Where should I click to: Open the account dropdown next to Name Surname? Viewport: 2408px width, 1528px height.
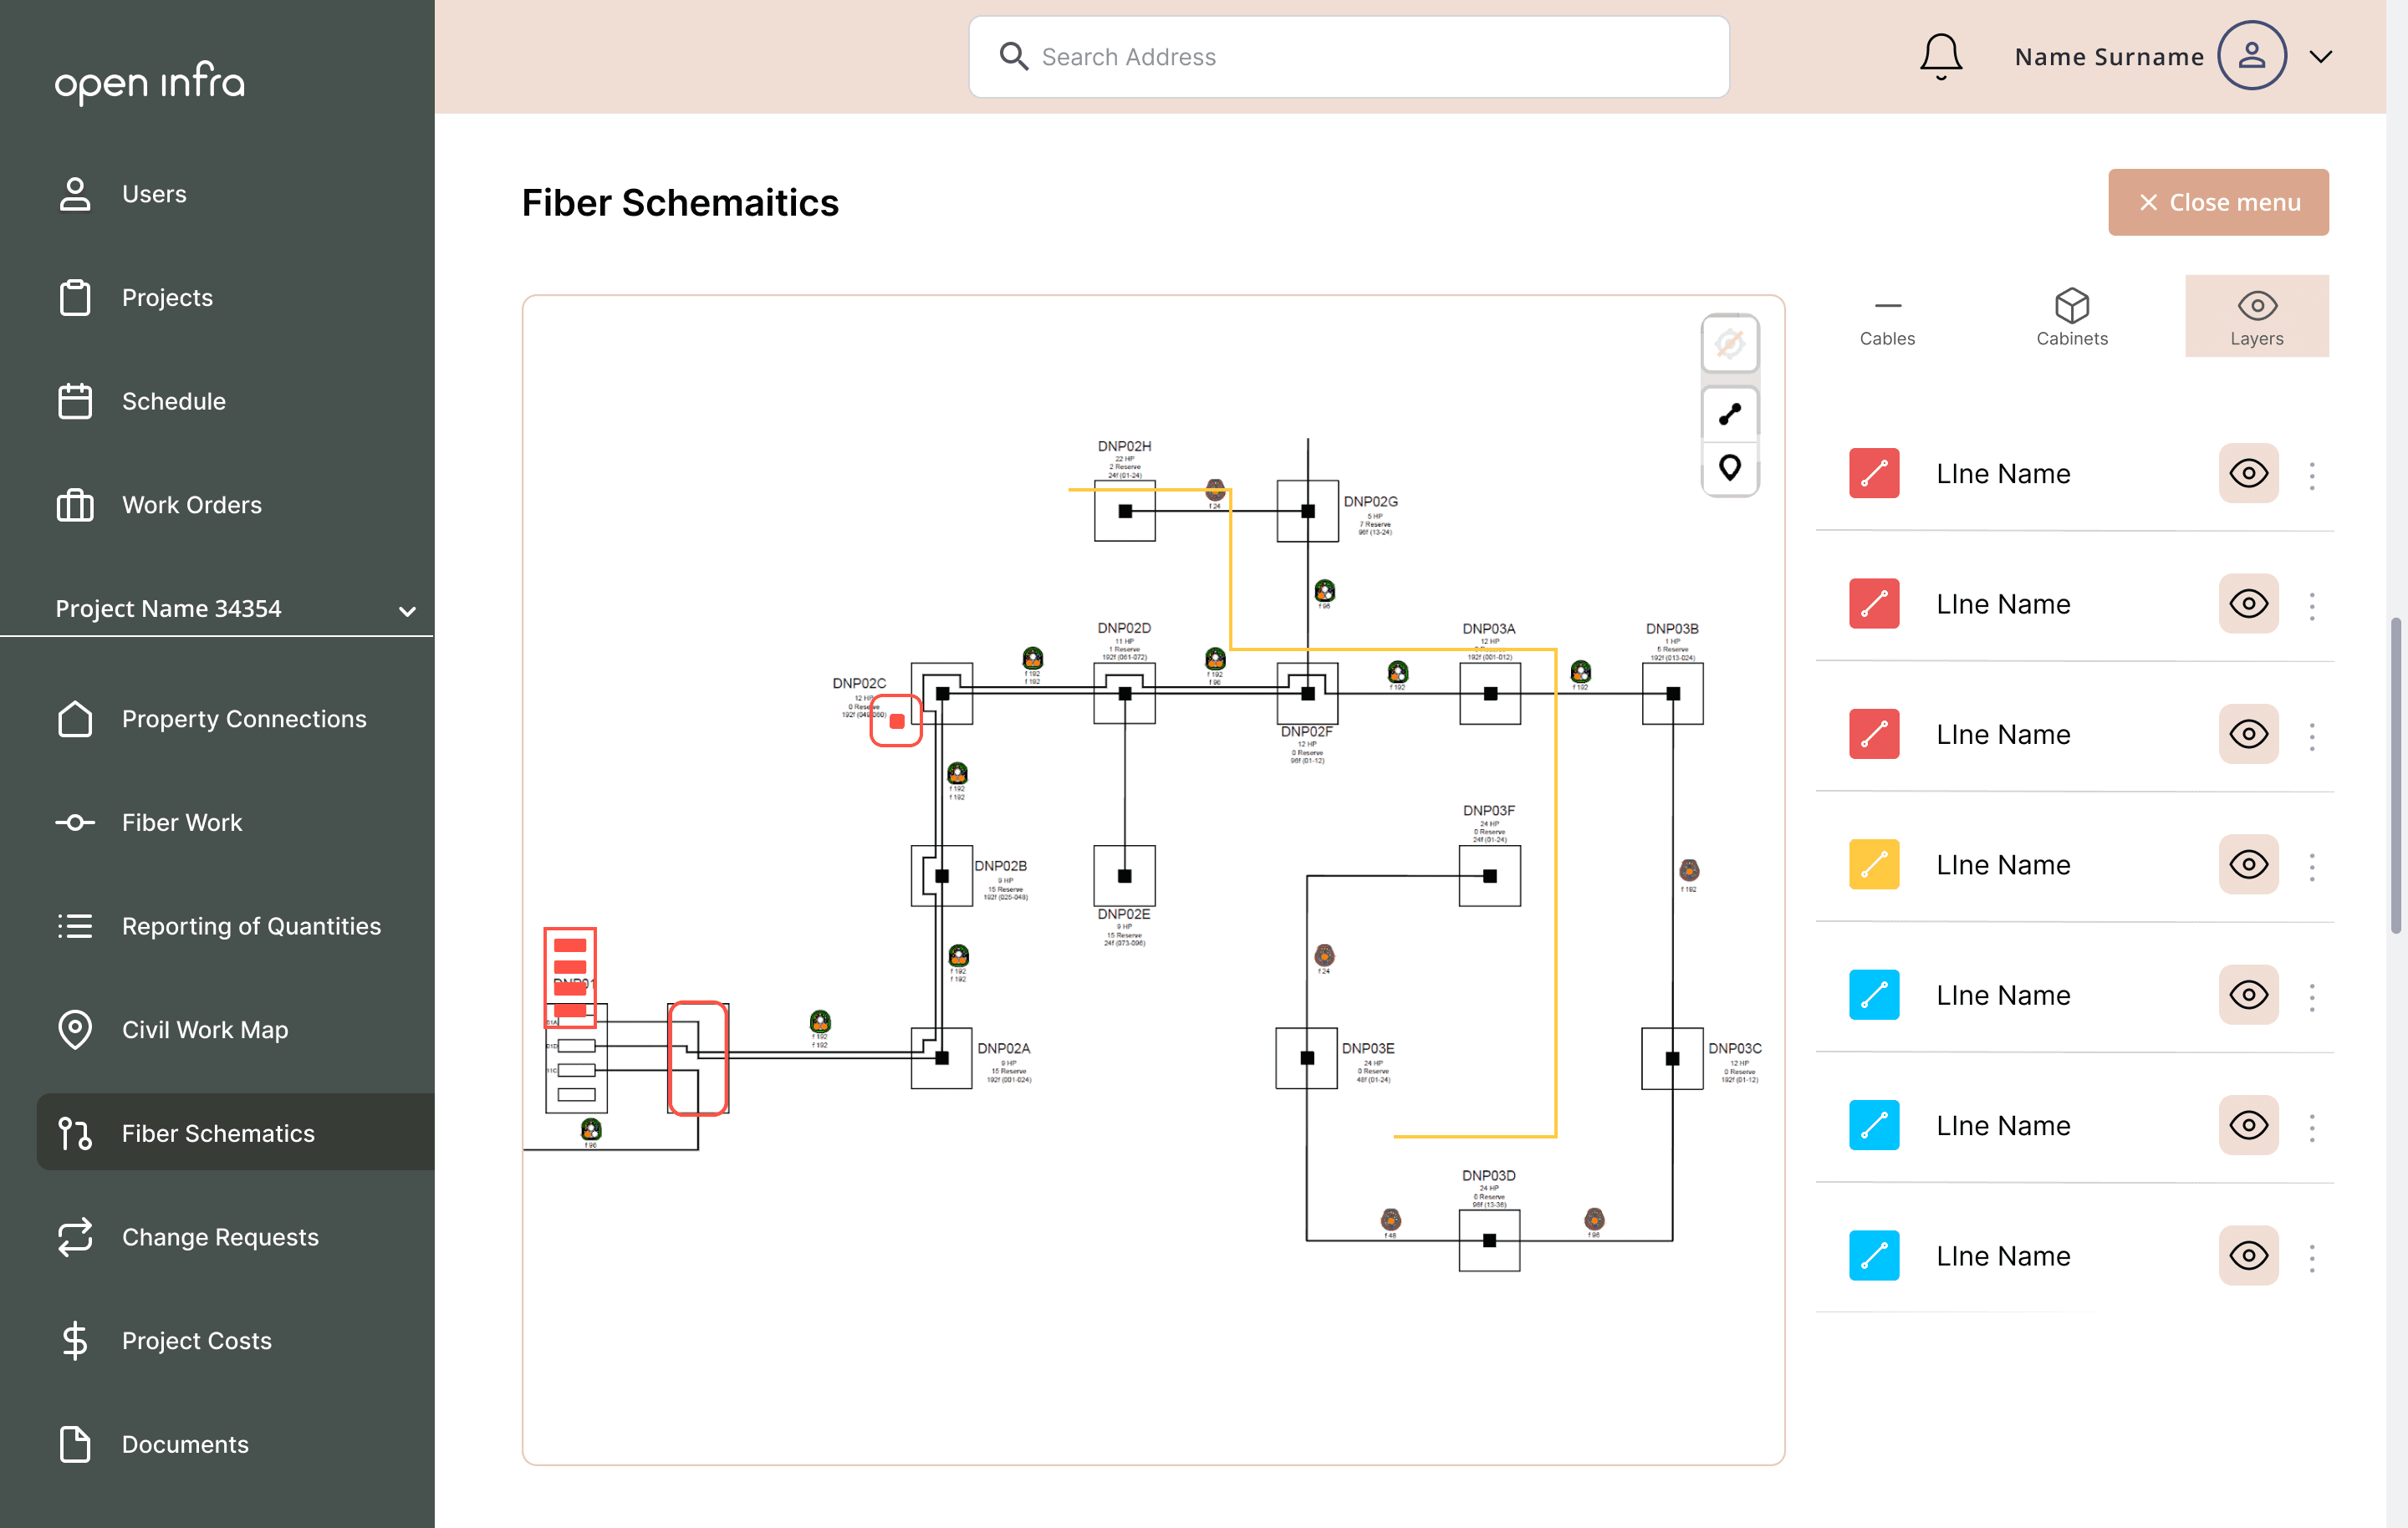coord(2321,56)
